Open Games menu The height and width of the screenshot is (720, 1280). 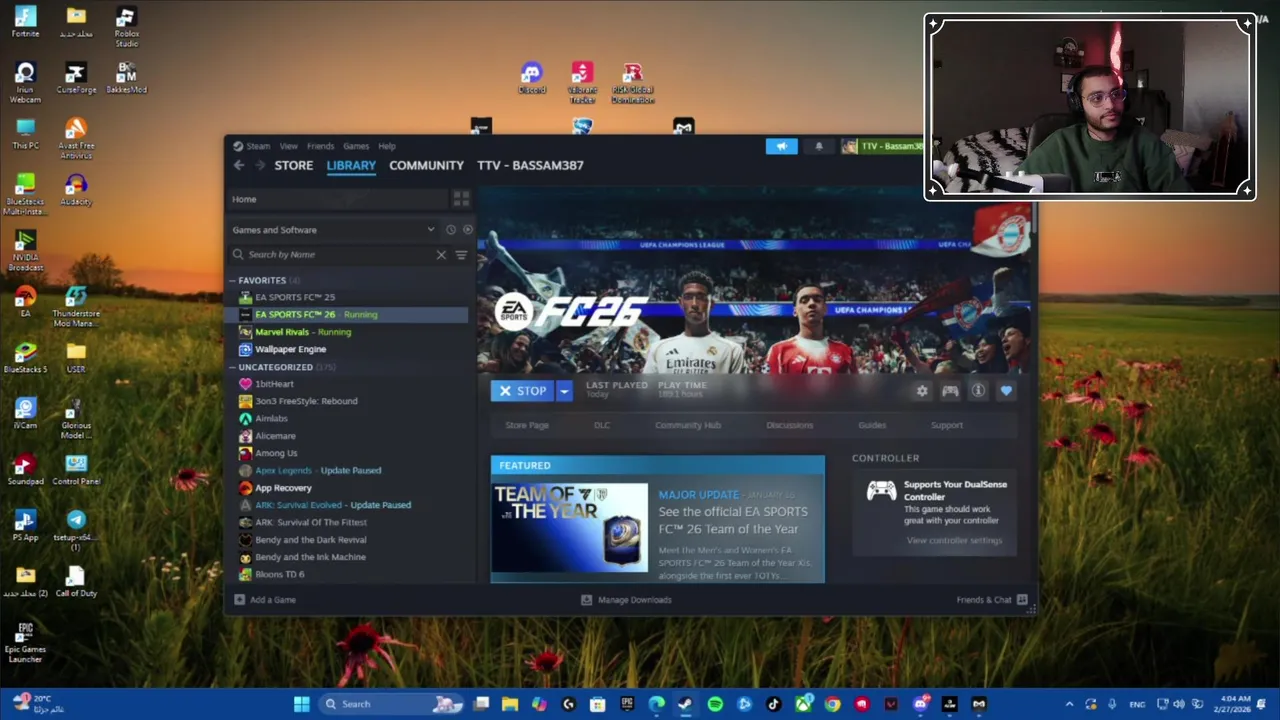tap(356, 146)
